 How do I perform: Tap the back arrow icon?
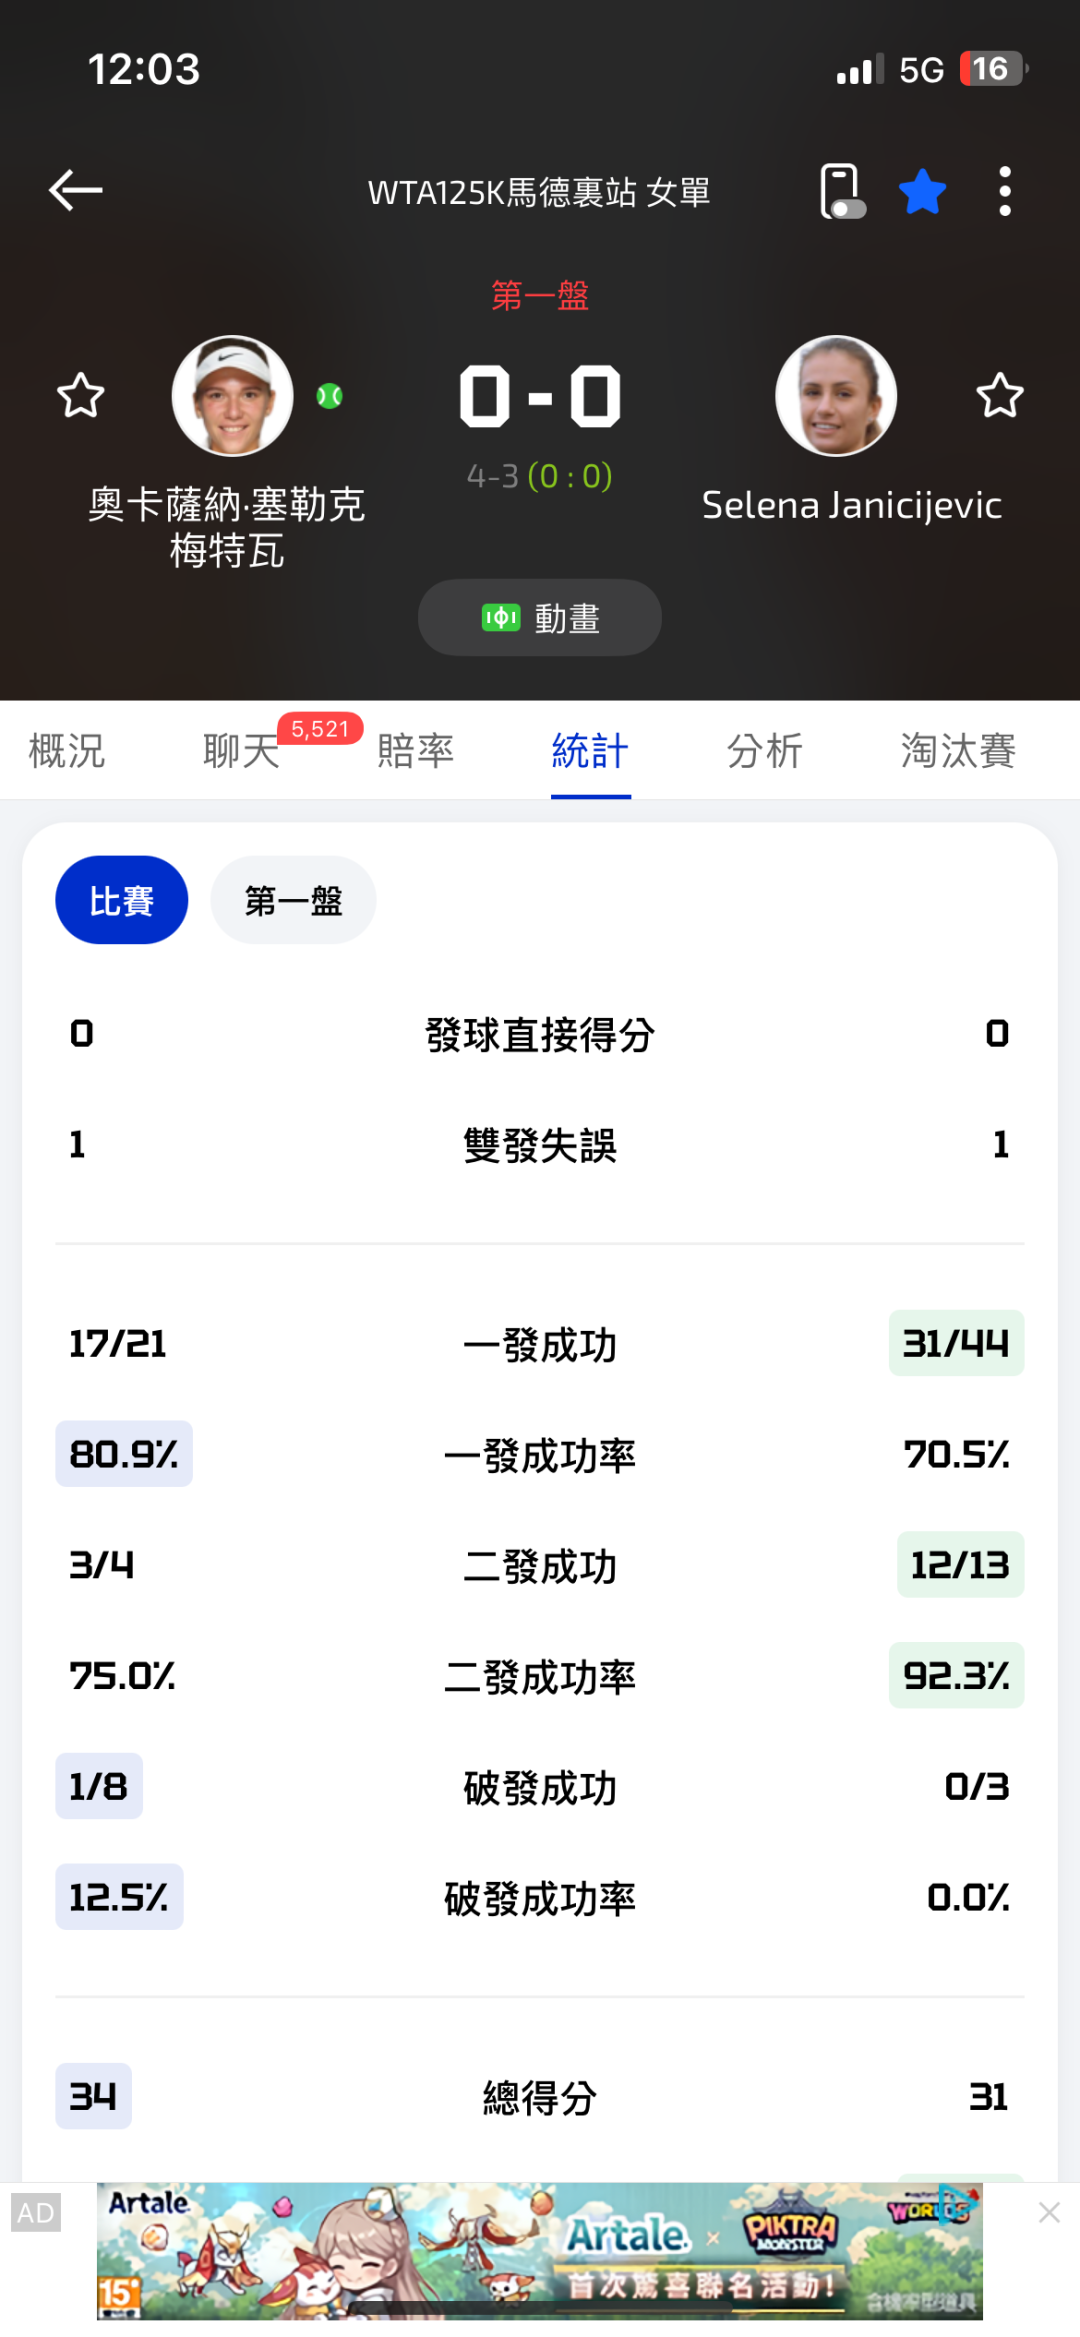click(76, 190)
